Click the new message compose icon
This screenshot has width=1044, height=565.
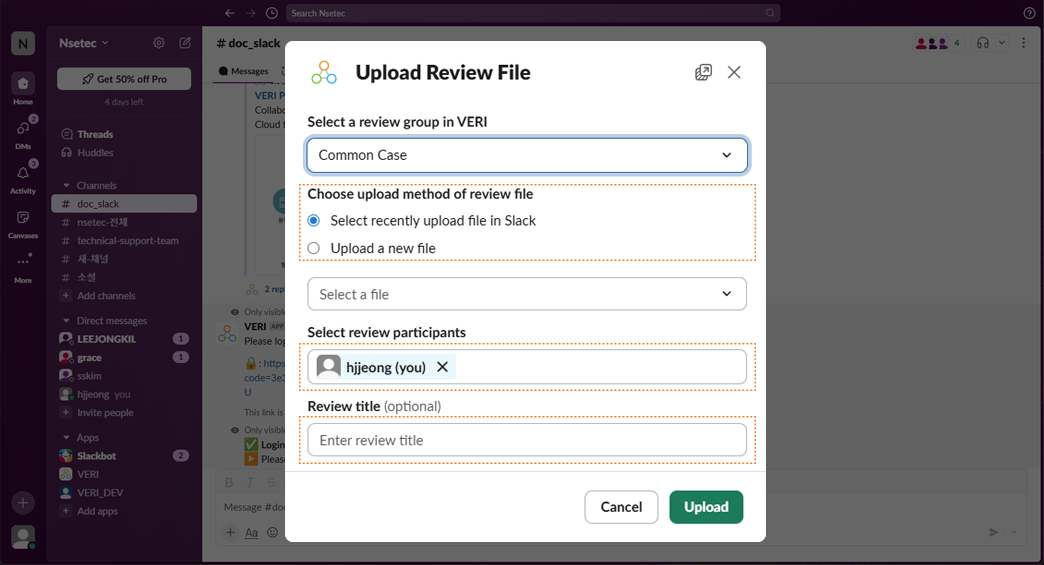click(185, 43)
